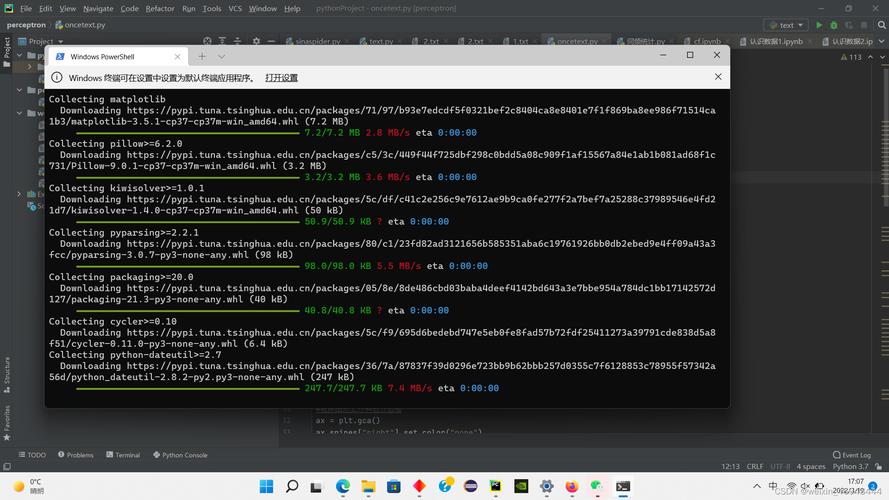Click Run with Coverage icon in PyCharm

(x=849, y=25)
